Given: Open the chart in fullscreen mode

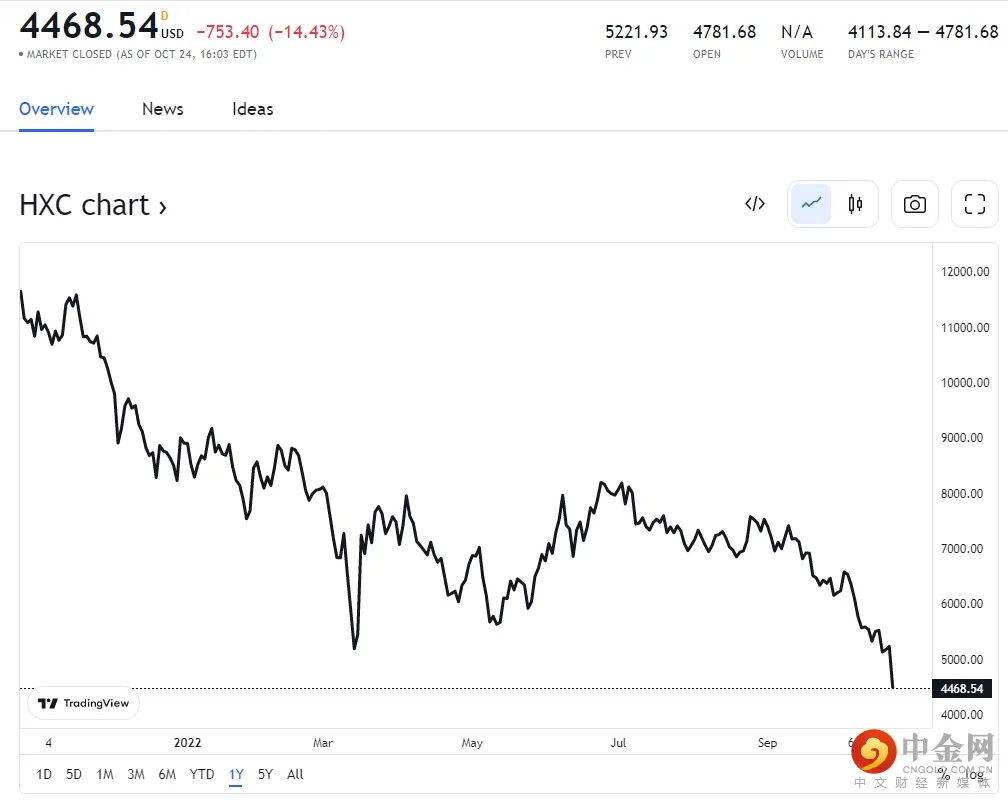Looking at the screenshot, I should [x=974, y=204].
